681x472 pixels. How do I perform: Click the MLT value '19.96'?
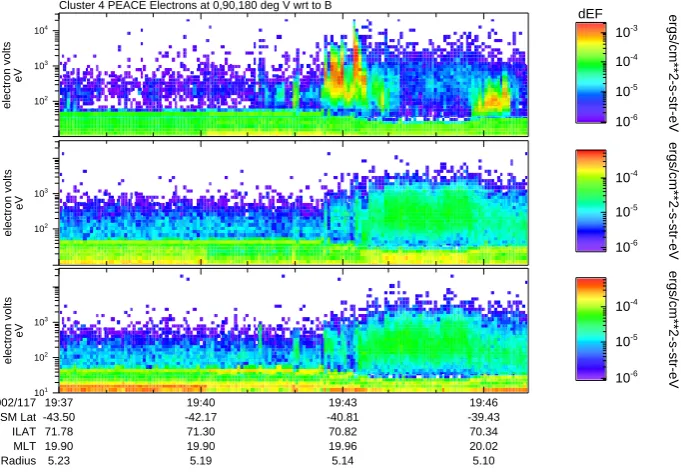343,446
